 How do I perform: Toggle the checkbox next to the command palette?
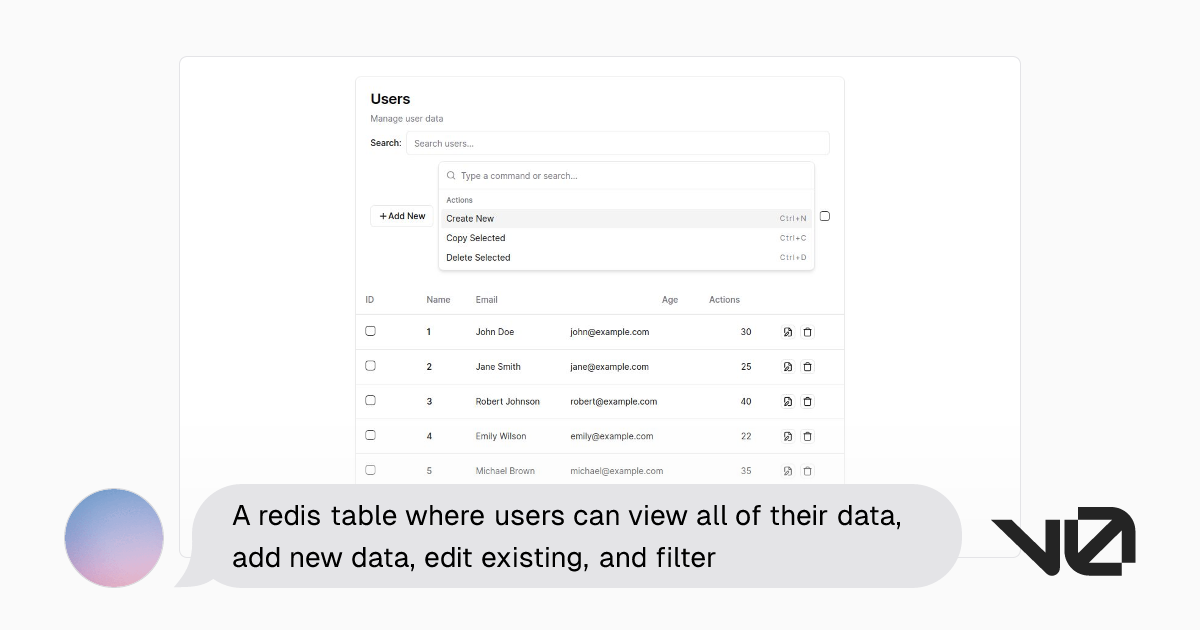point(824,216)
